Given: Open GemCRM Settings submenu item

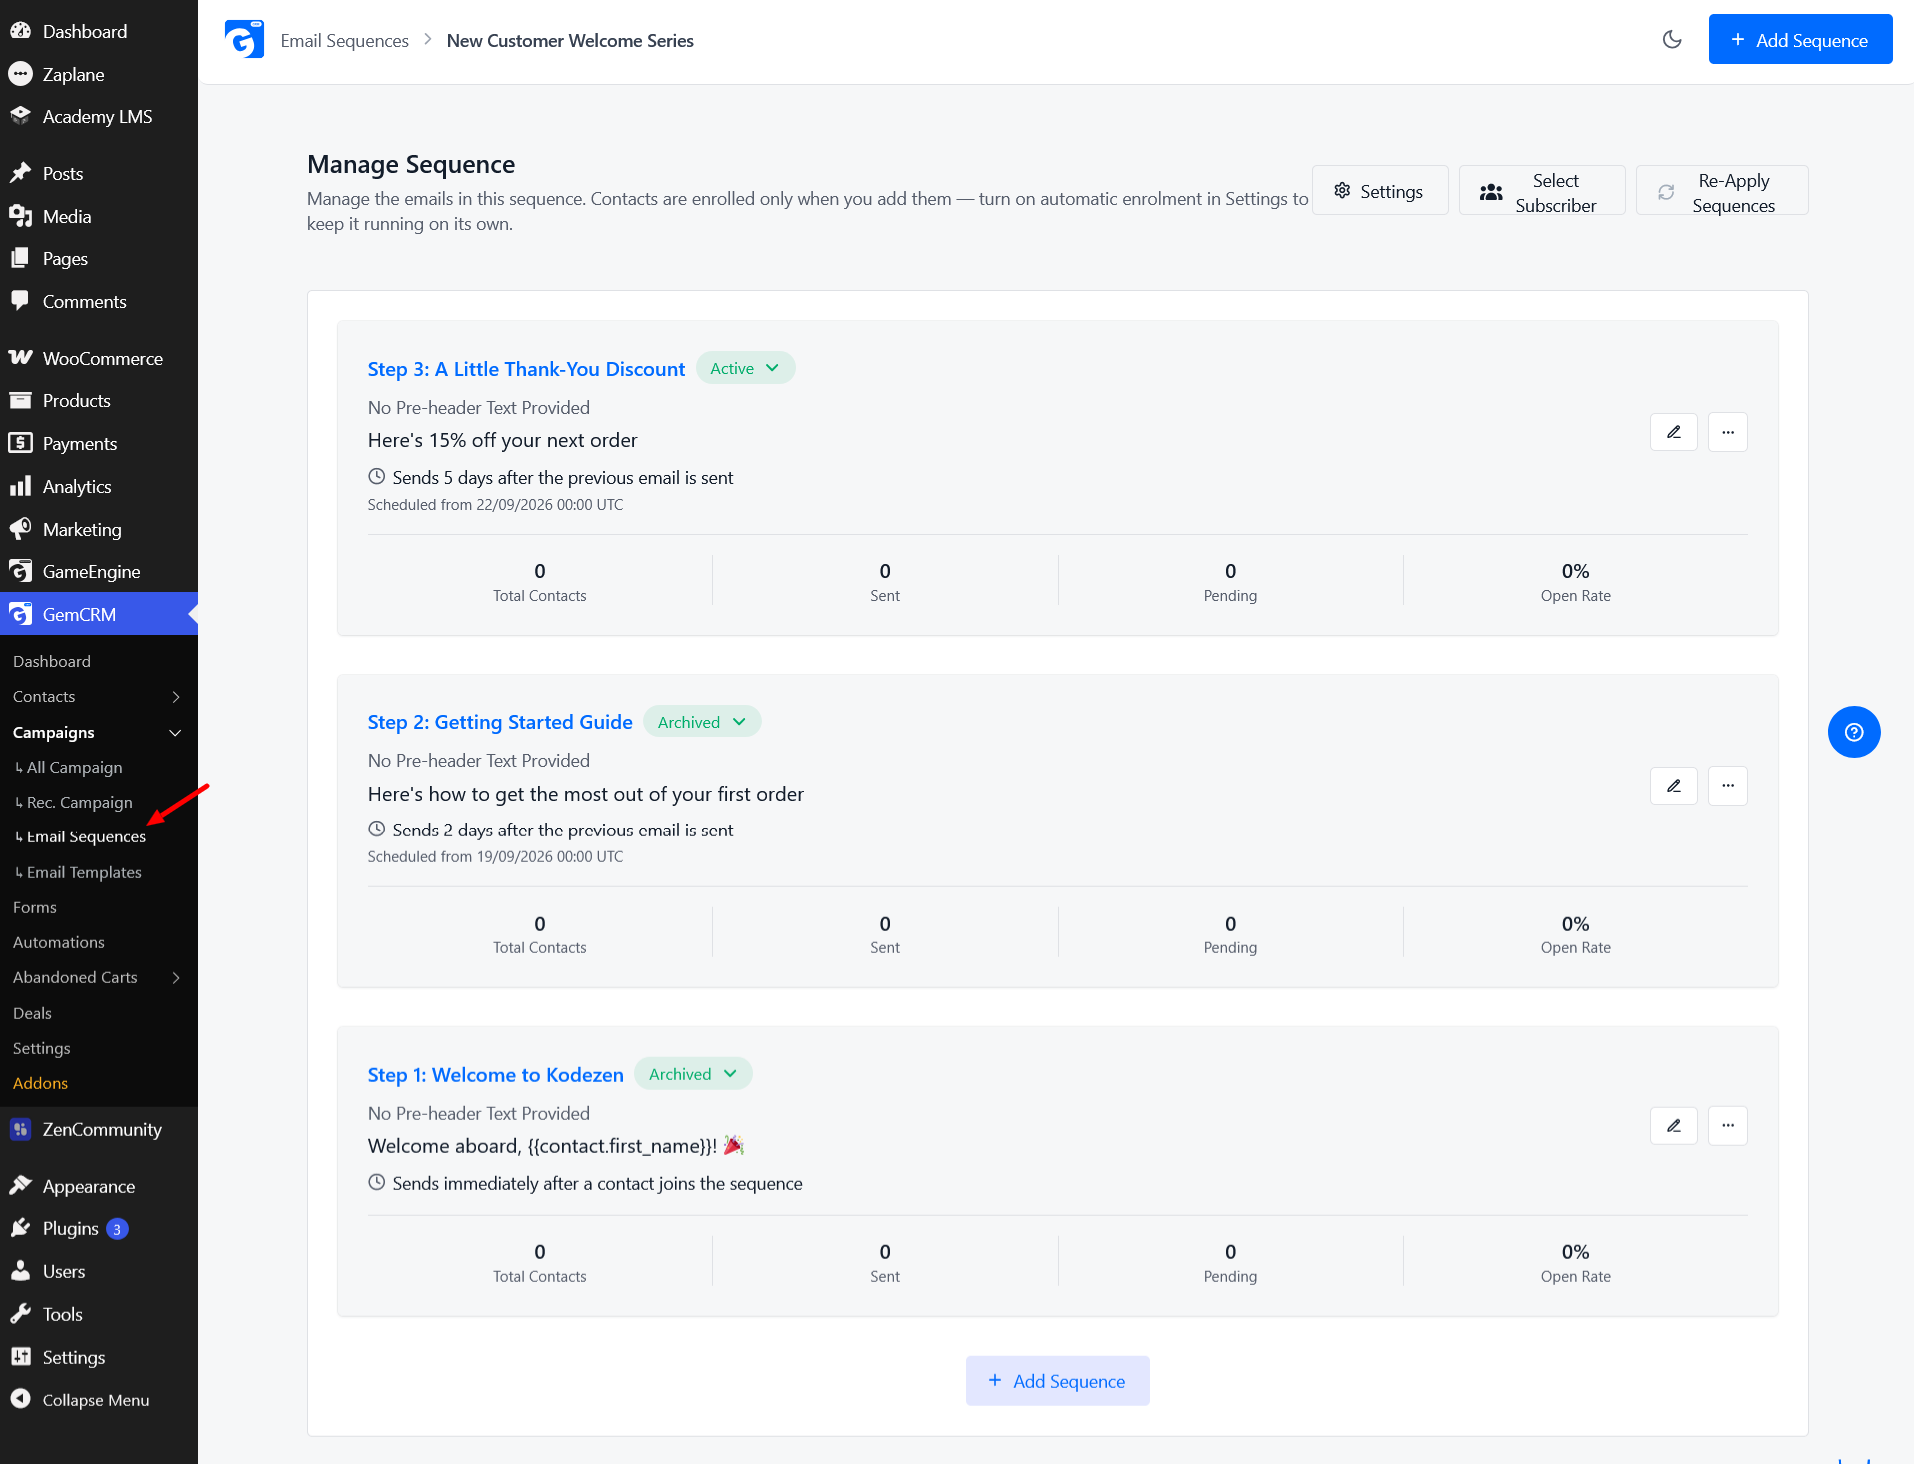Looking at the screenshot, I should coord(42,1048).
